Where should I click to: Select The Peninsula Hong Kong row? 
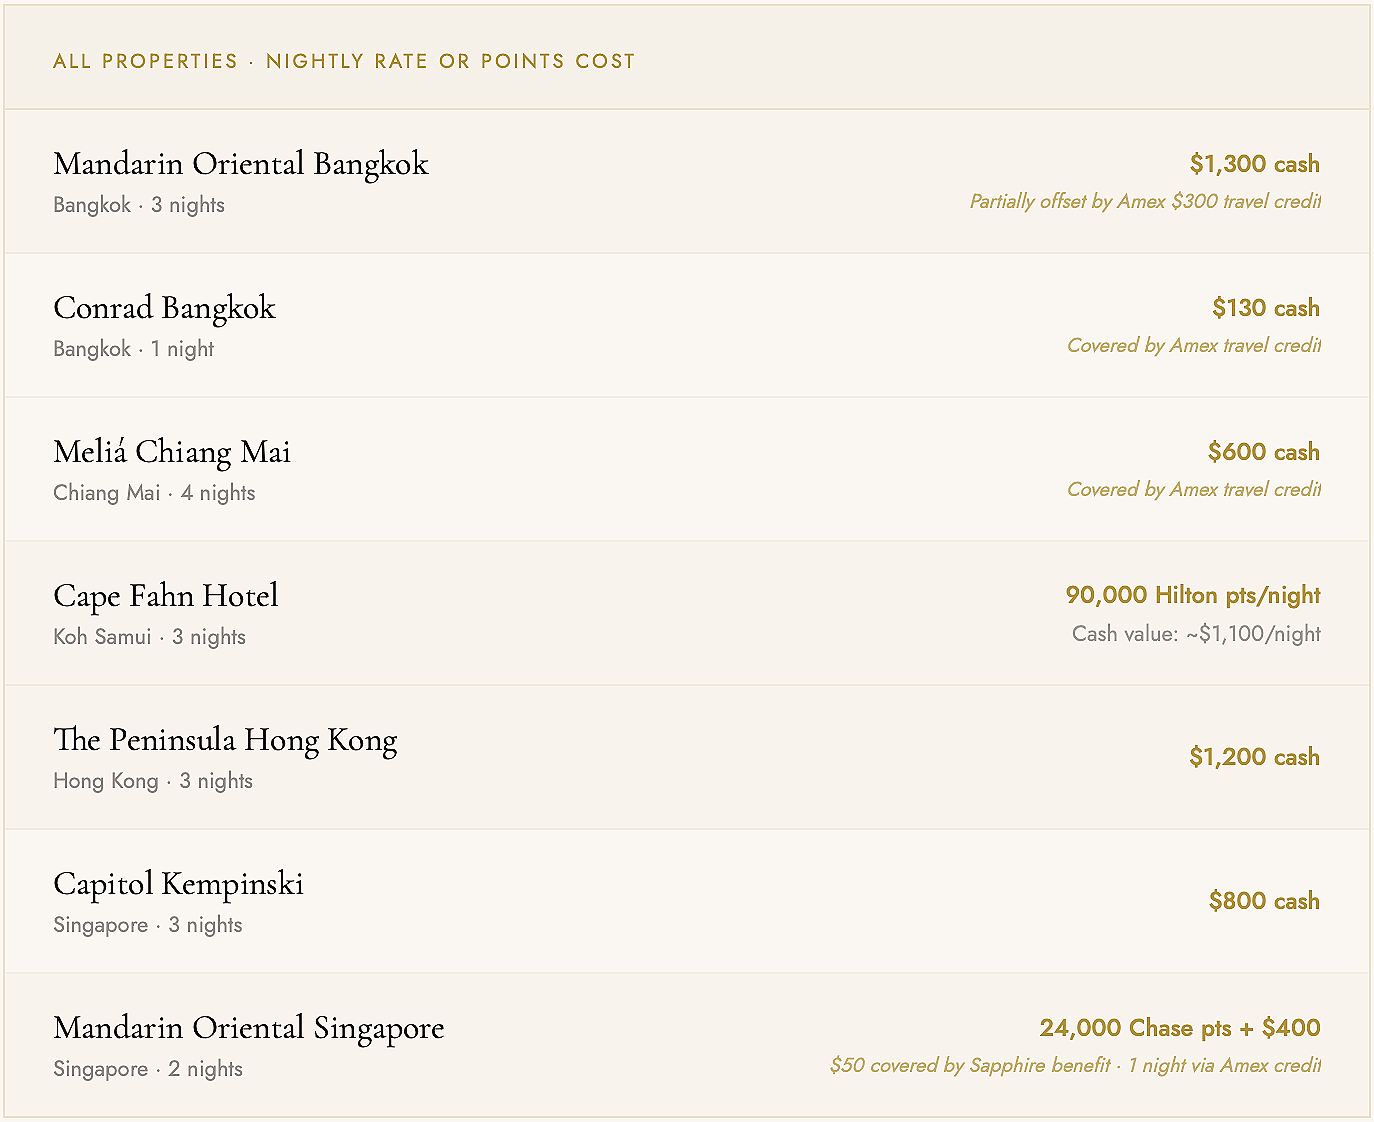(687, 757)
